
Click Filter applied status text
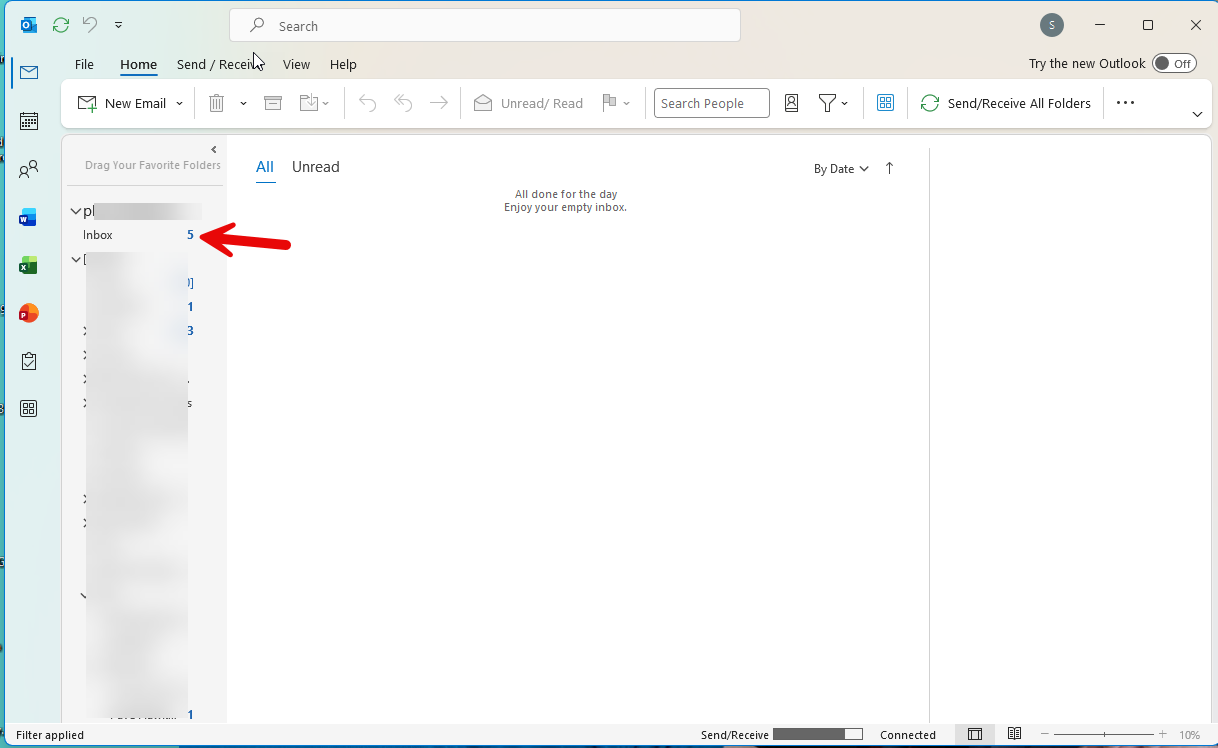50,735
